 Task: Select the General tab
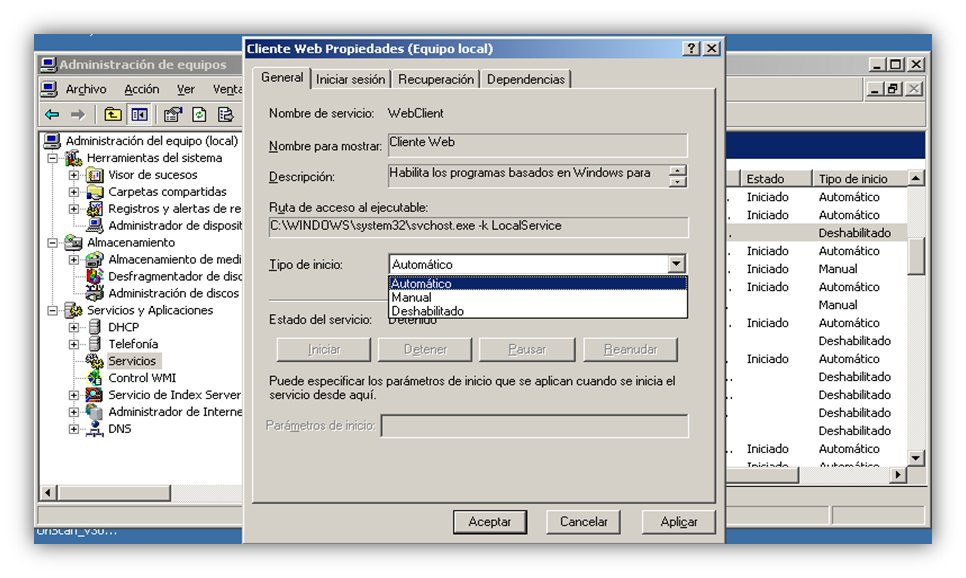282,78
